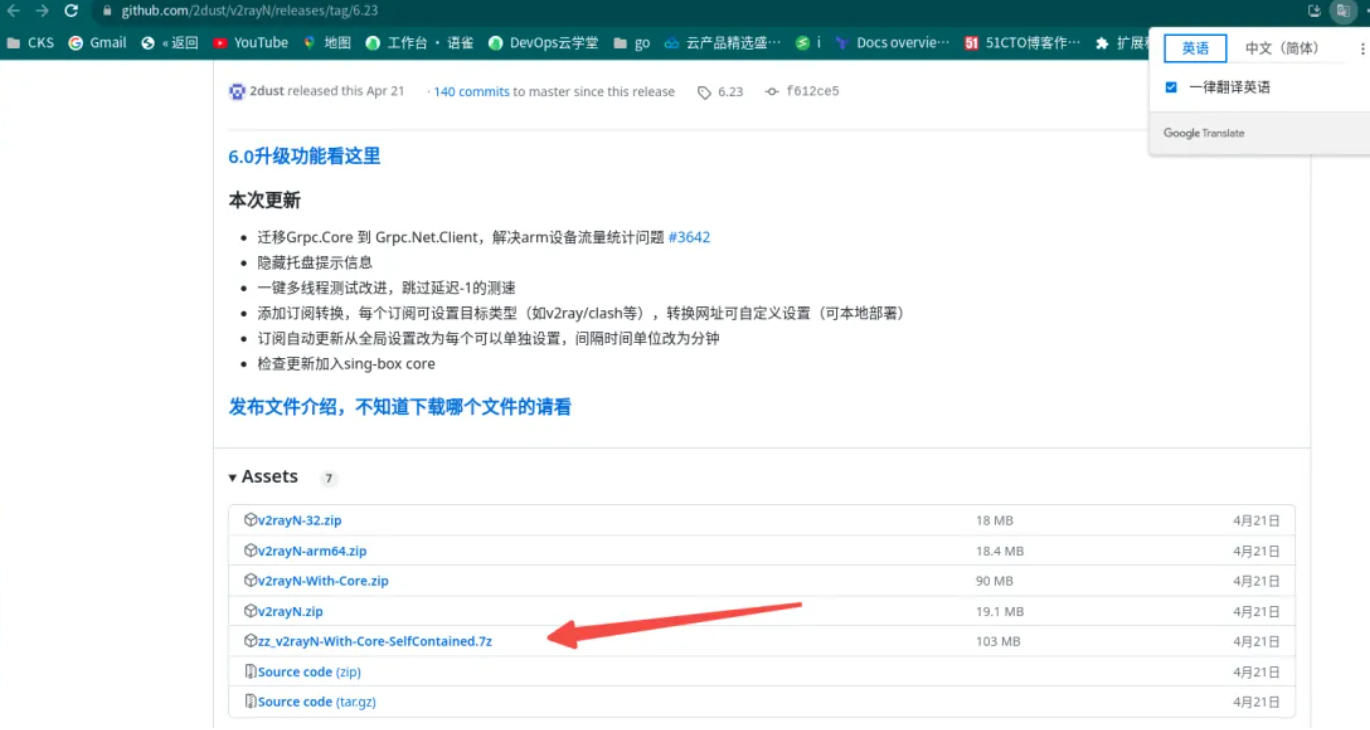Open the Gmail bookmark
1370x730 pixels.
[98, 43]
